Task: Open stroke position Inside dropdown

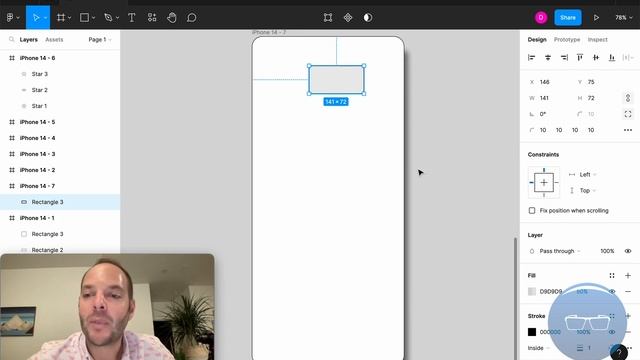Action: (539, 348)
